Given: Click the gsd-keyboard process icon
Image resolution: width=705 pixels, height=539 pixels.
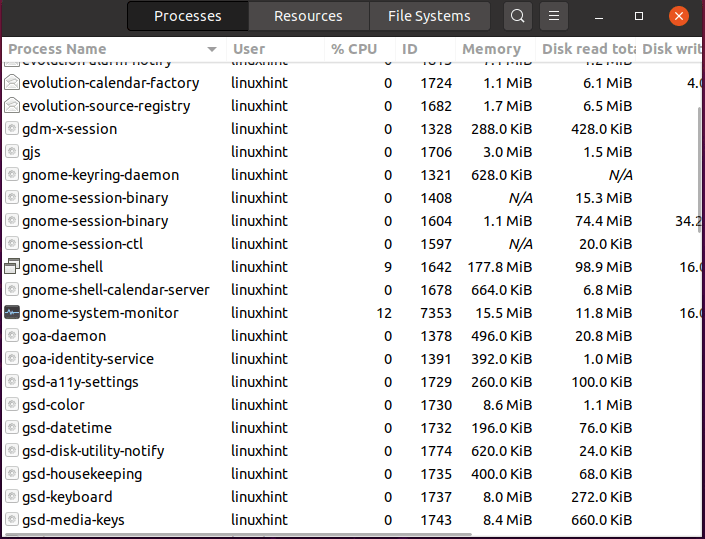Looking at the screenshot, I should [x=12, y=497].
